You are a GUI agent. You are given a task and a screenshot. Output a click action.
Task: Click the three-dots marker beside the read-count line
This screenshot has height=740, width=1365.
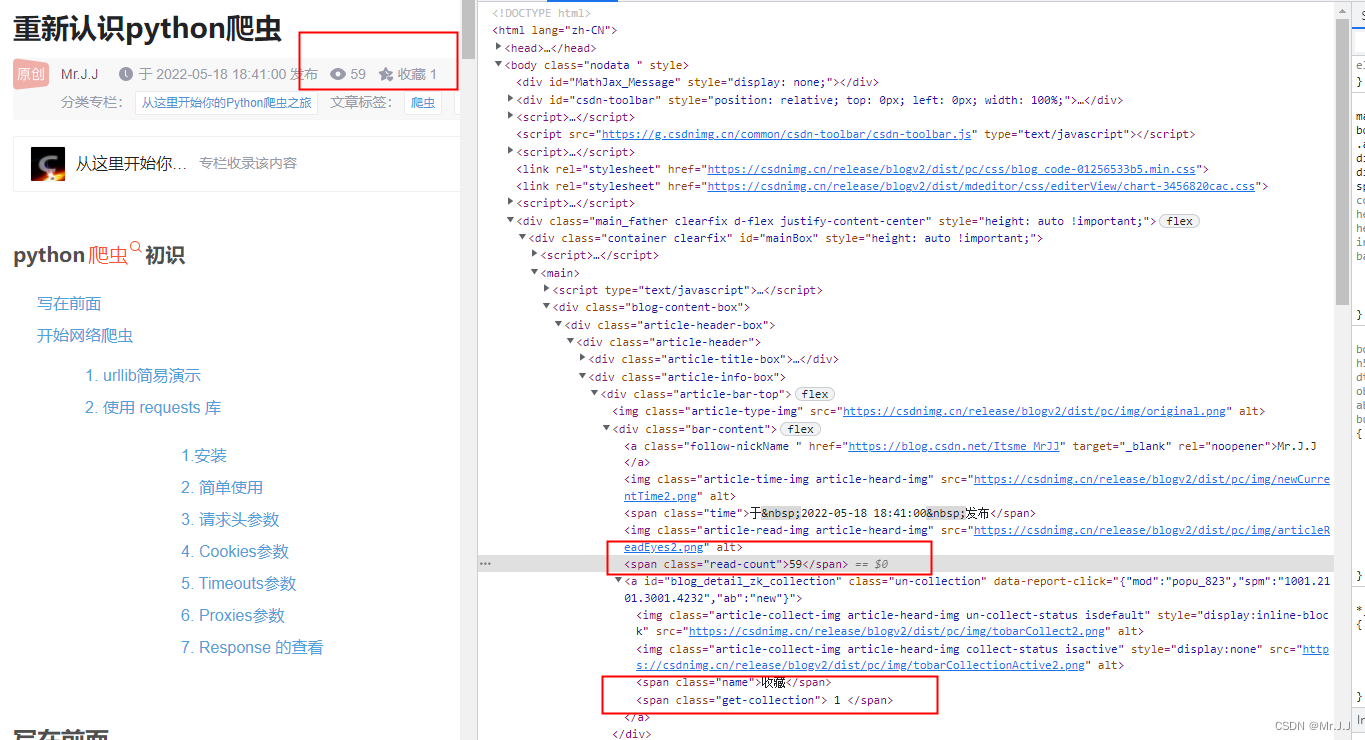click(485, 564)
